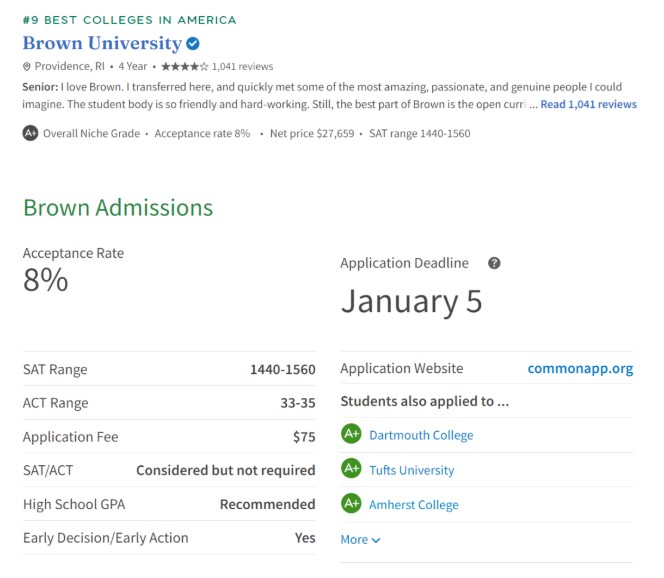Image resolution: width=664 pixels, height=578 pixels.
Task: Follow the Read 1,041 reviews link
Action: click(x=588, y=104)
